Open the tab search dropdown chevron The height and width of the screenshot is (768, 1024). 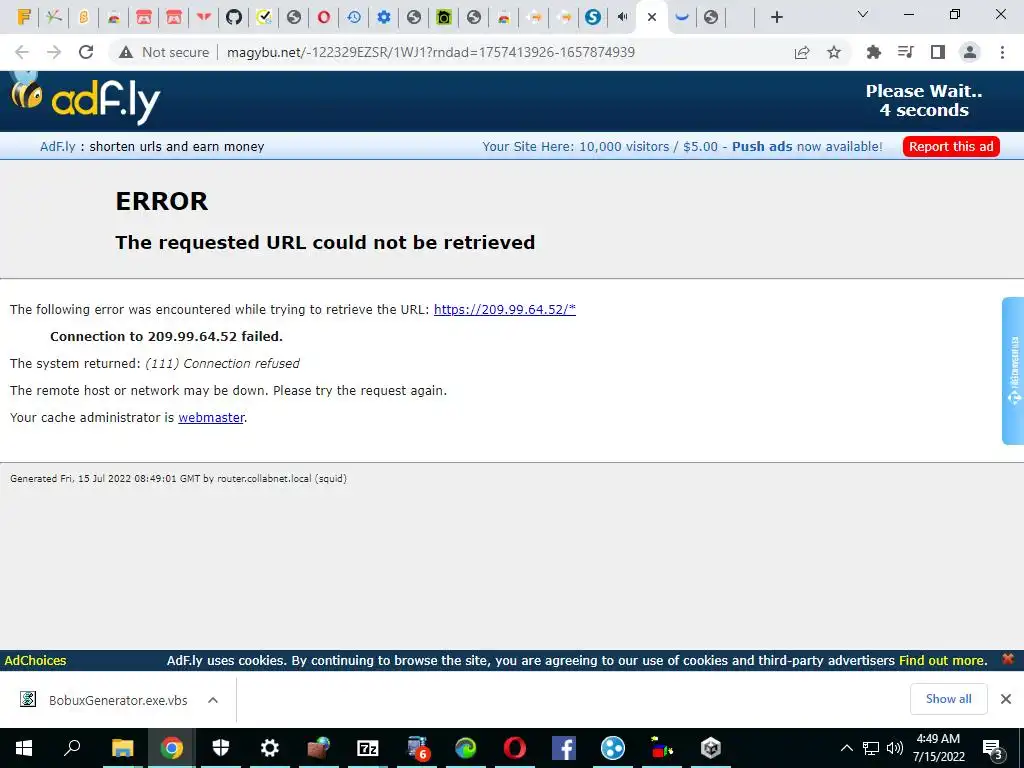point(862,14)
